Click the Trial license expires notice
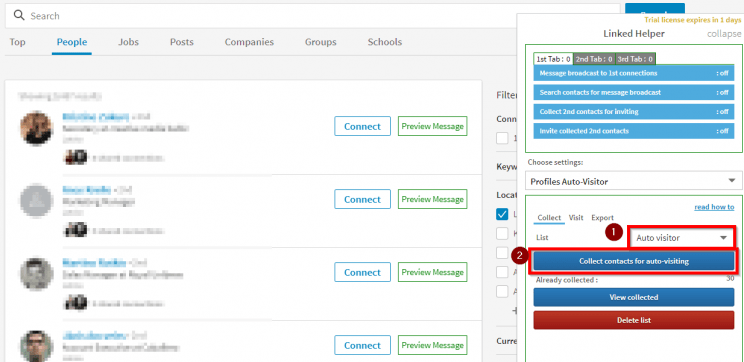Screen dimensions: 744x362 click(x=692, y=20)
